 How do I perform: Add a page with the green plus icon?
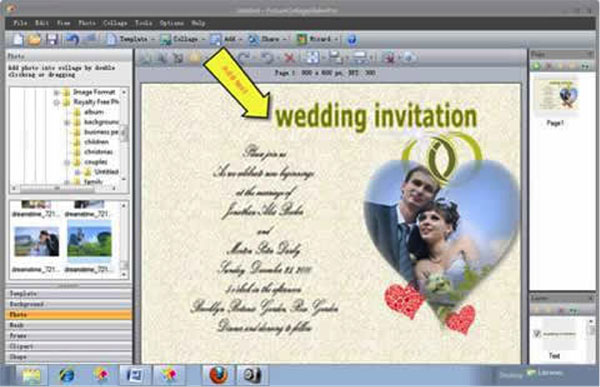point(536,66)
